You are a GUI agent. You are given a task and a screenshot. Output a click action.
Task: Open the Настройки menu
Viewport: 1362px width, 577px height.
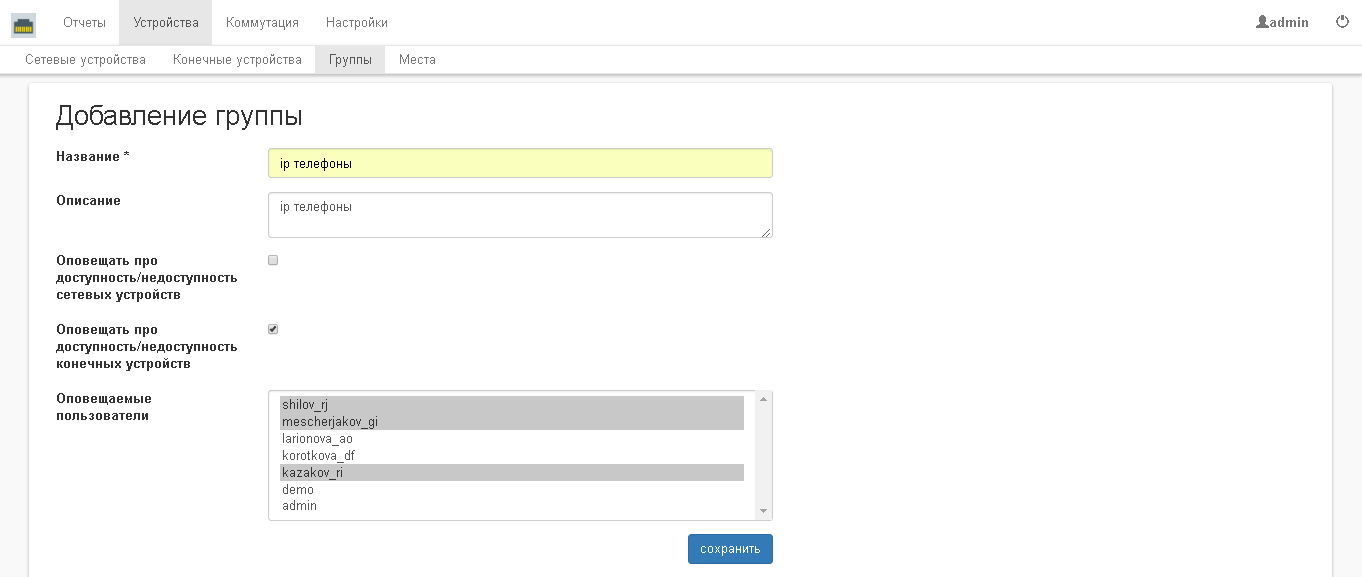[357, 22]
